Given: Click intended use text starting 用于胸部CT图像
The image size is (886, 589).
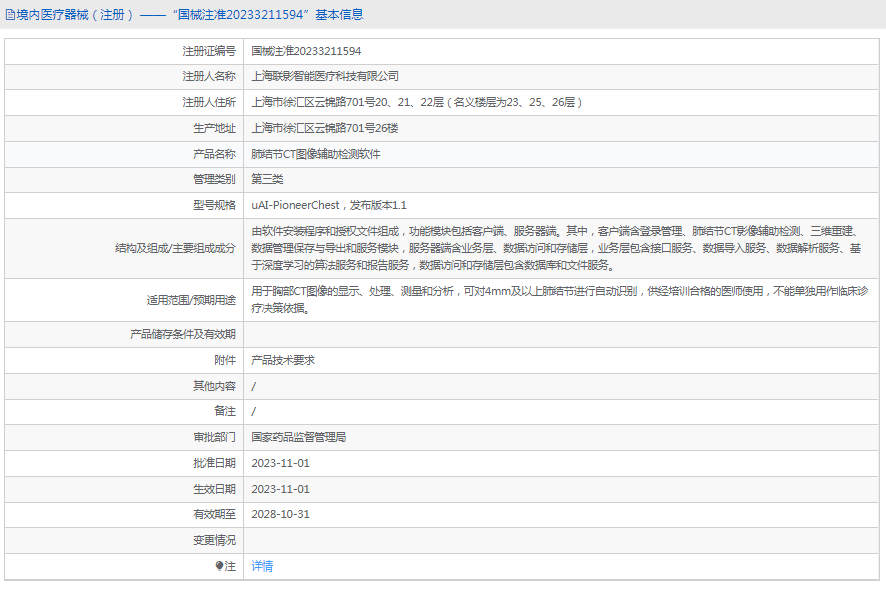Looking at the screenshot, I should coord(559,300).
